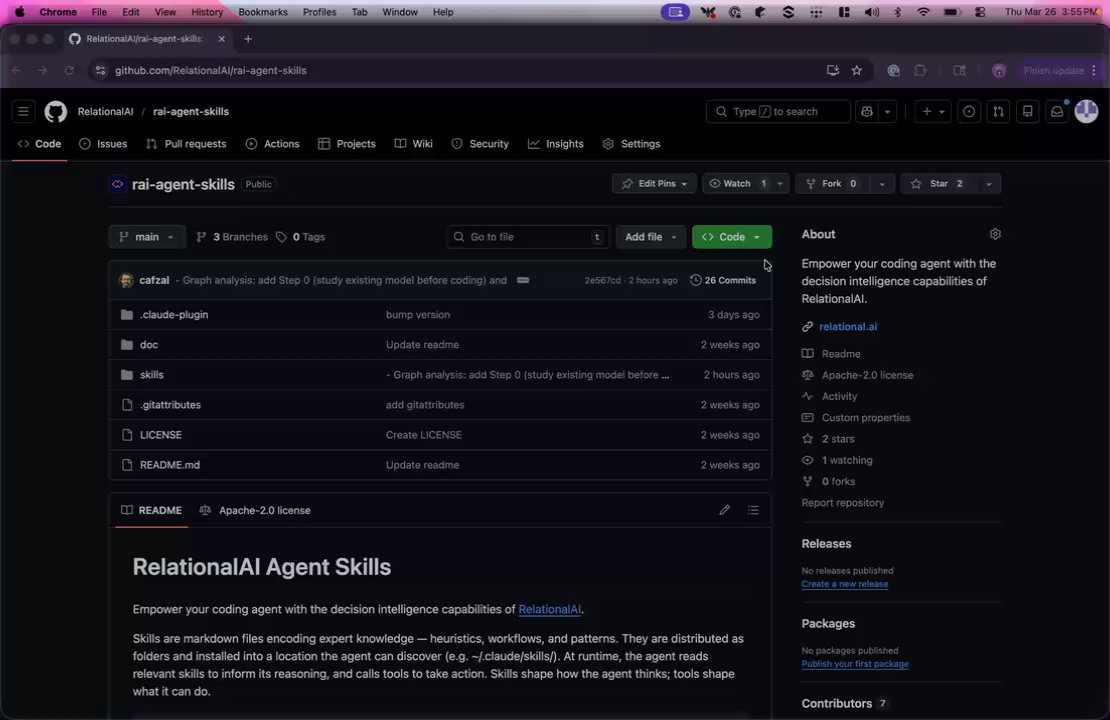This screenshot has width=1110, height=720.
Task: Expand the Copilot dropdown arrow in header
Action: [x=887, y=111]
